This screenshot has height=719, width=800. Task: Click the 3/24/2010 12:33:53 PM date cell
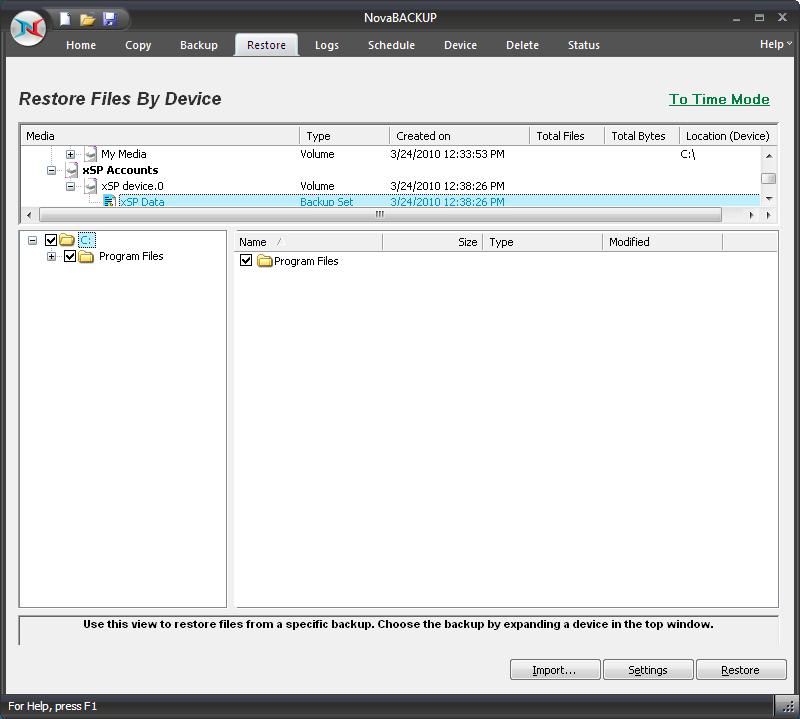447,154
